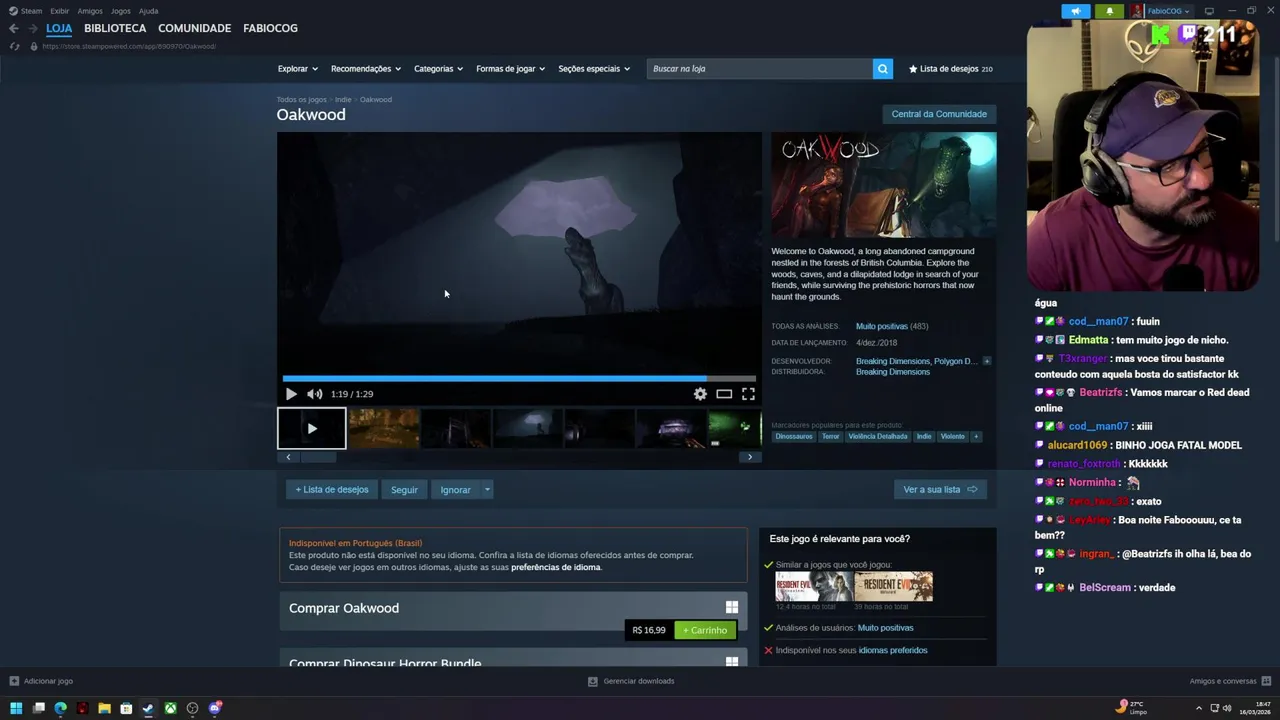Open the Amigos menu
This screenshot has height=720, width=1280.
90,11
